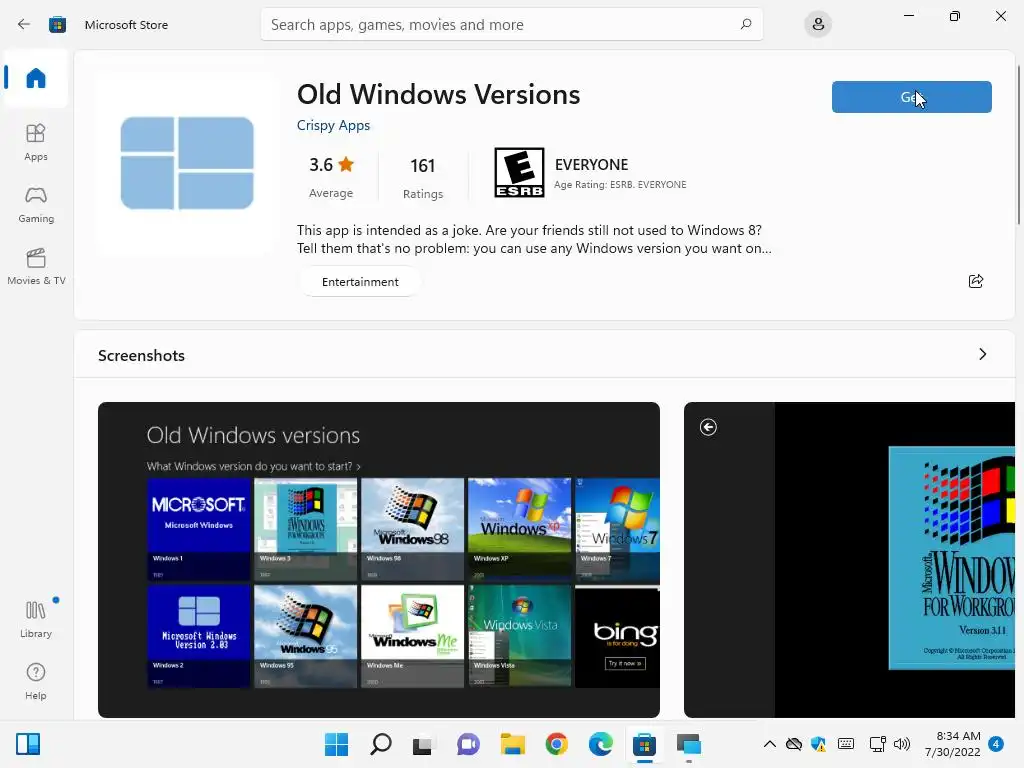Open notifications badge showing 4
This screenshot has height=768, width=1024.
(996, 744)
